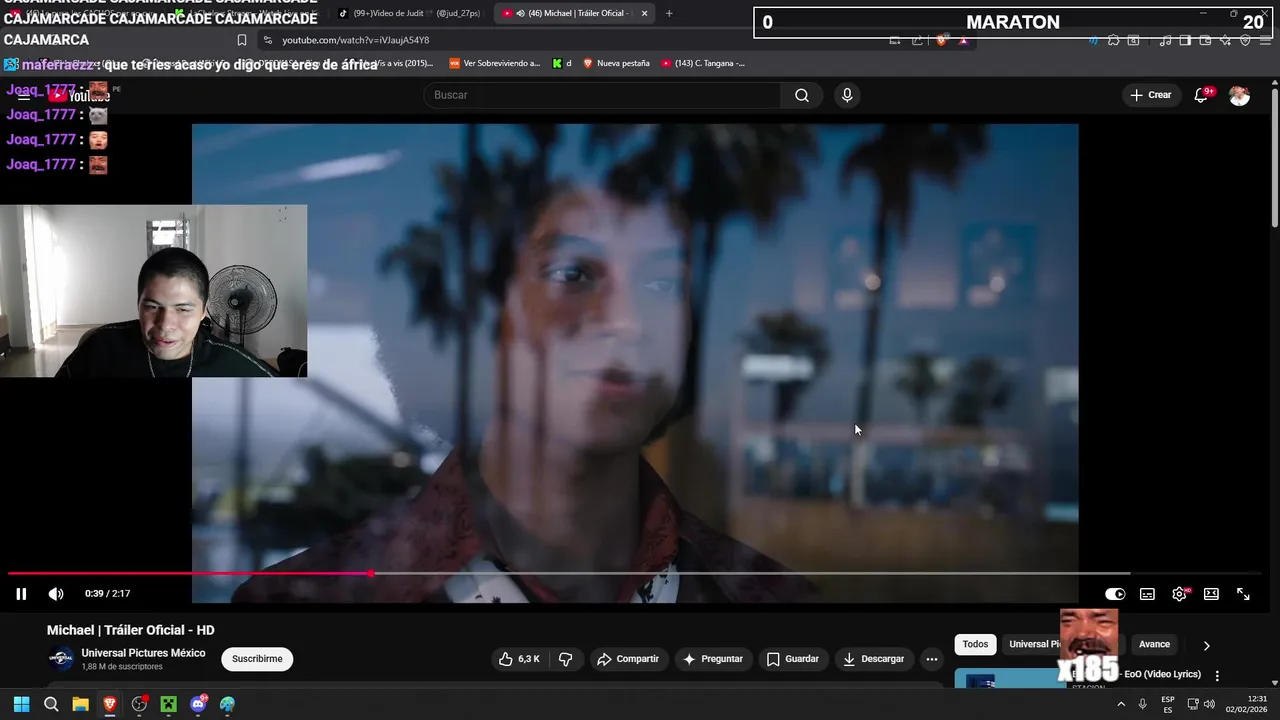Open the Minecraft creeper taskbar icon

pos(168,704)
